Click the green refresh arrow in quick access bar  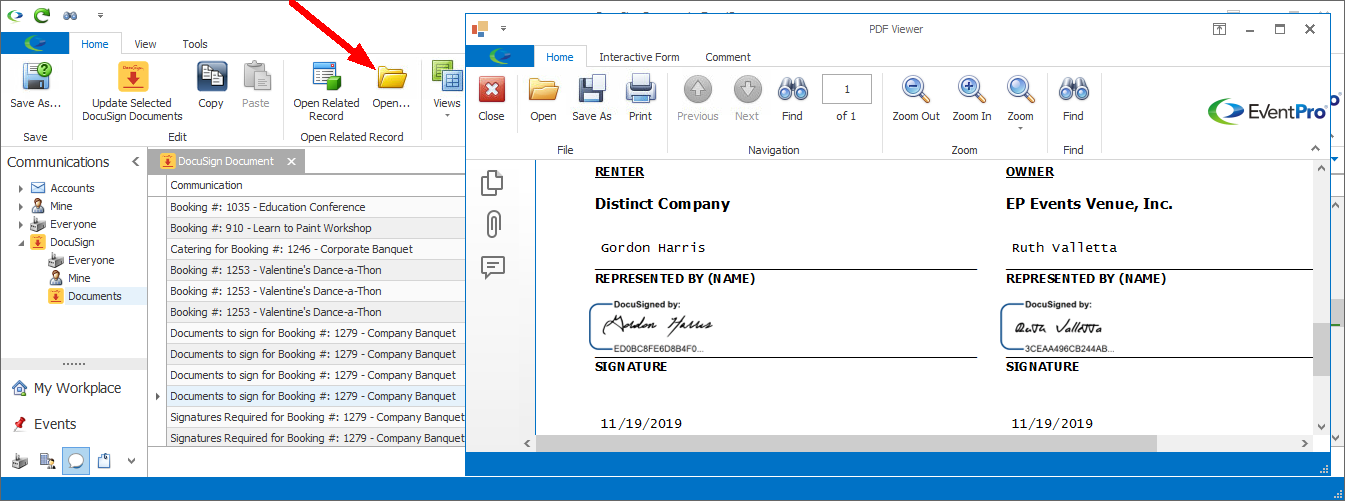click(x=41, y=15)
